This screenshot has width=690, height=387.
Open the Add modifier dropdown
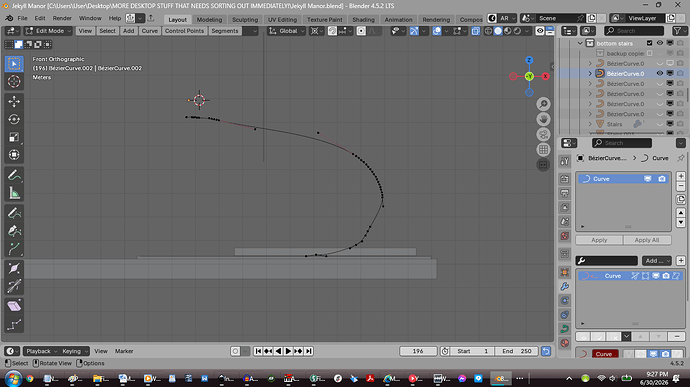(657, 261)
